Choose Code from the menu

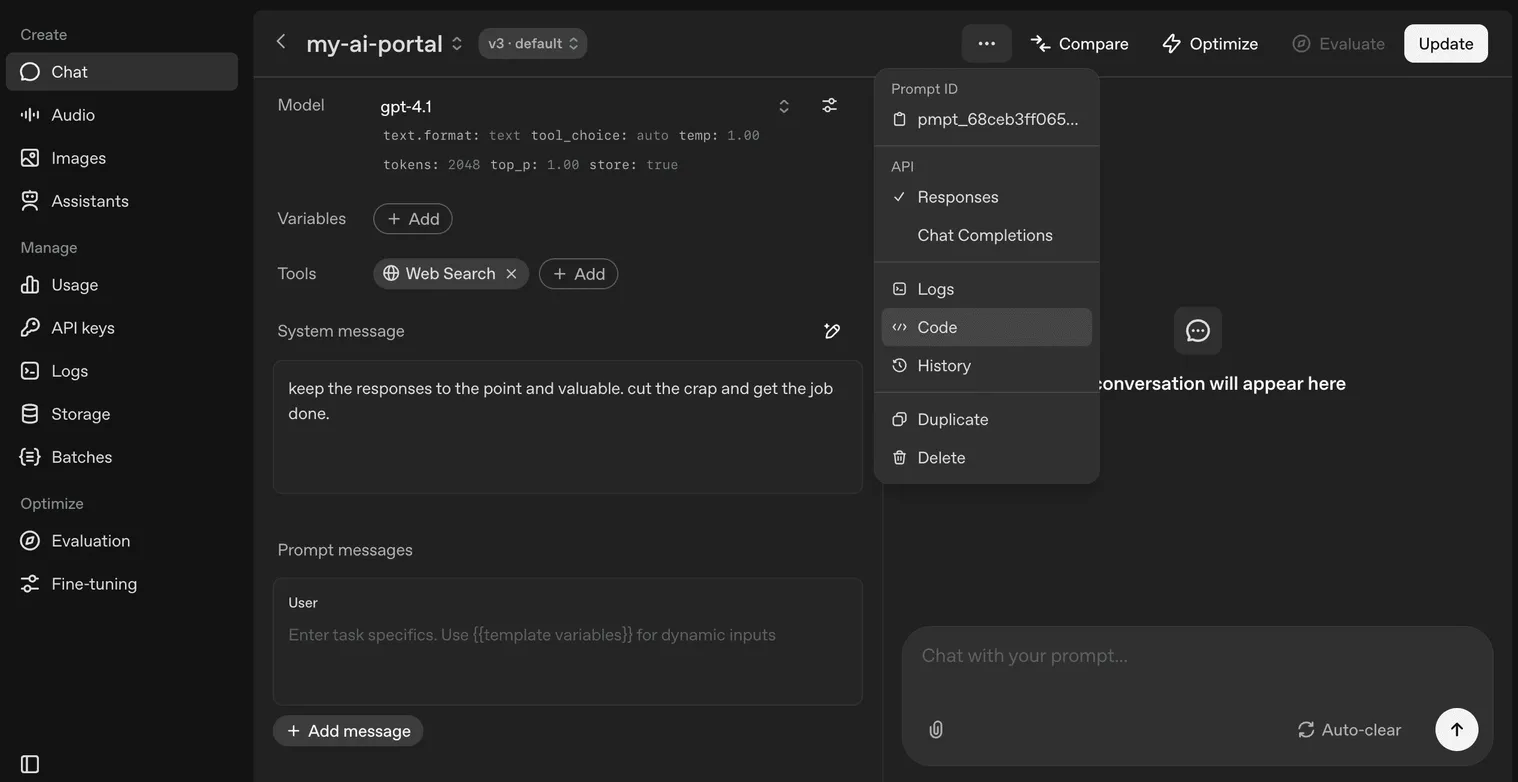[x=937, y=327]
